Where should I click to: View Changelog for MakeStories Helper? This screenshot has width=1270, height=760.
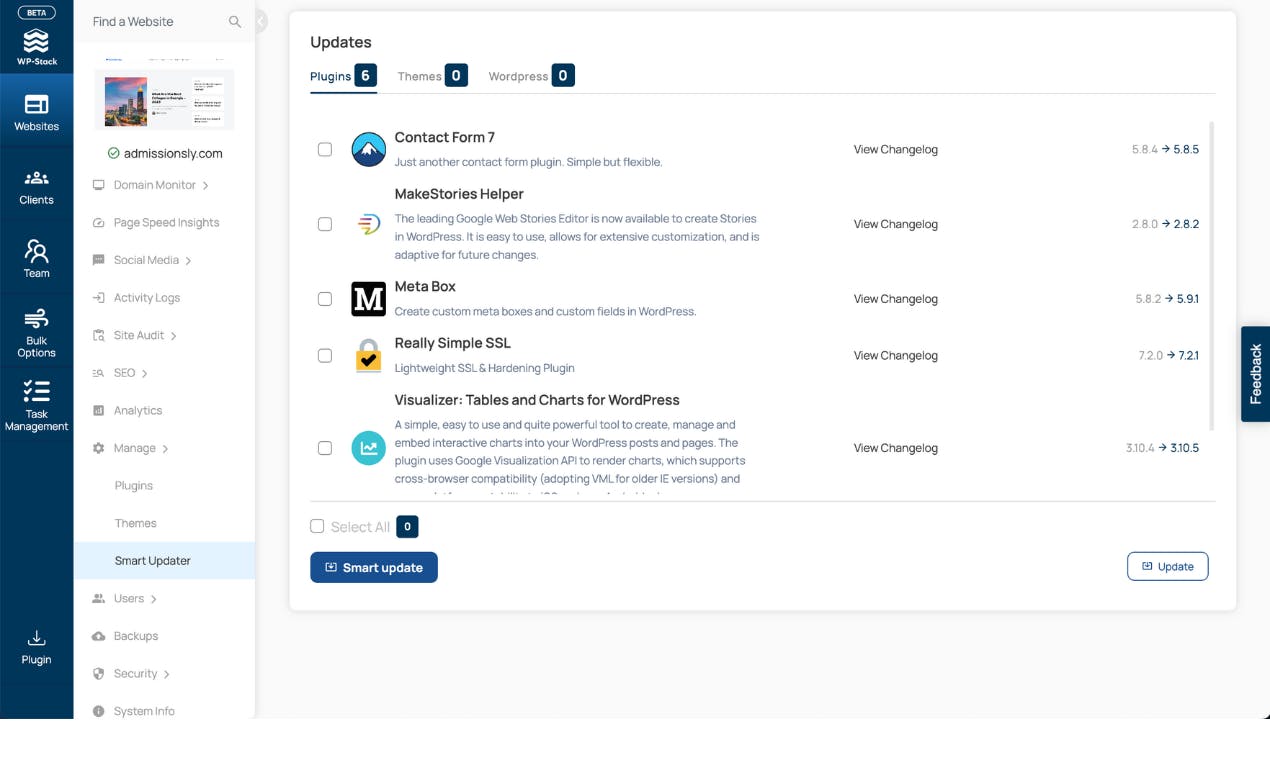pyautogui.click(x=895, y=224)
